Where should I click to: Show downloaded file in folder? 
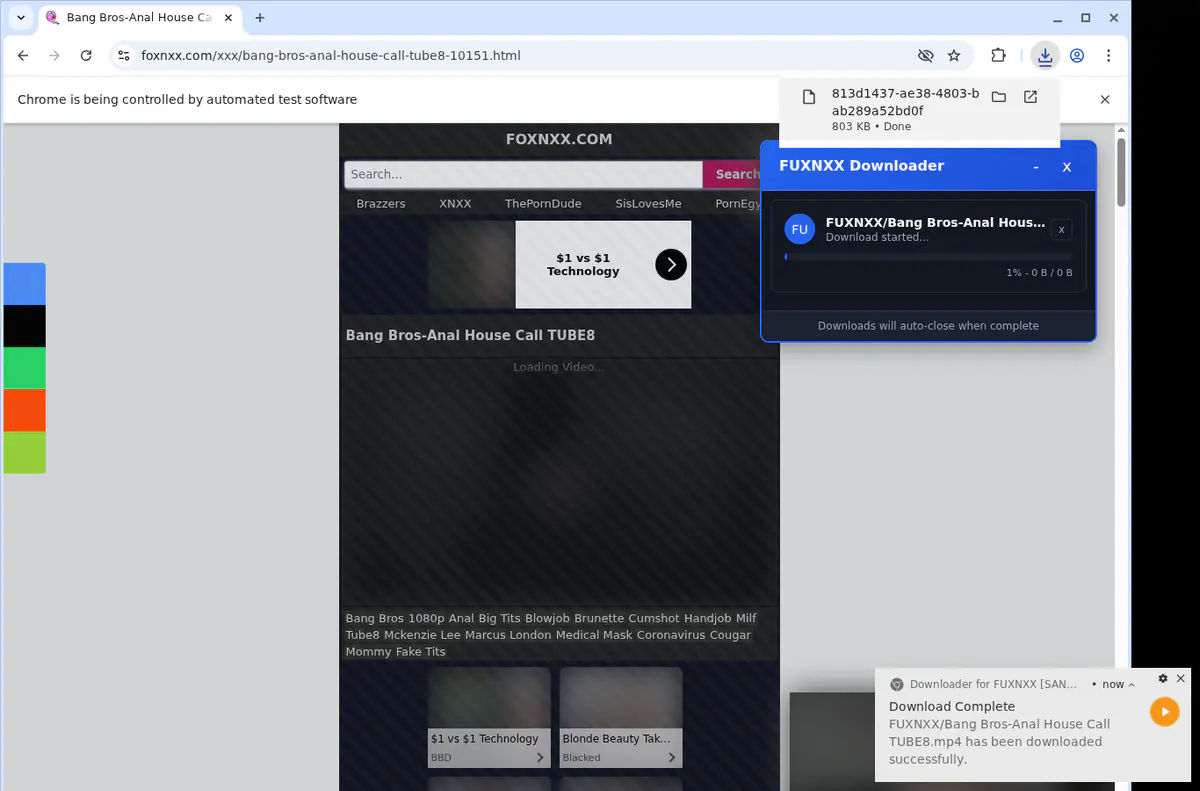tap(998, 97)
